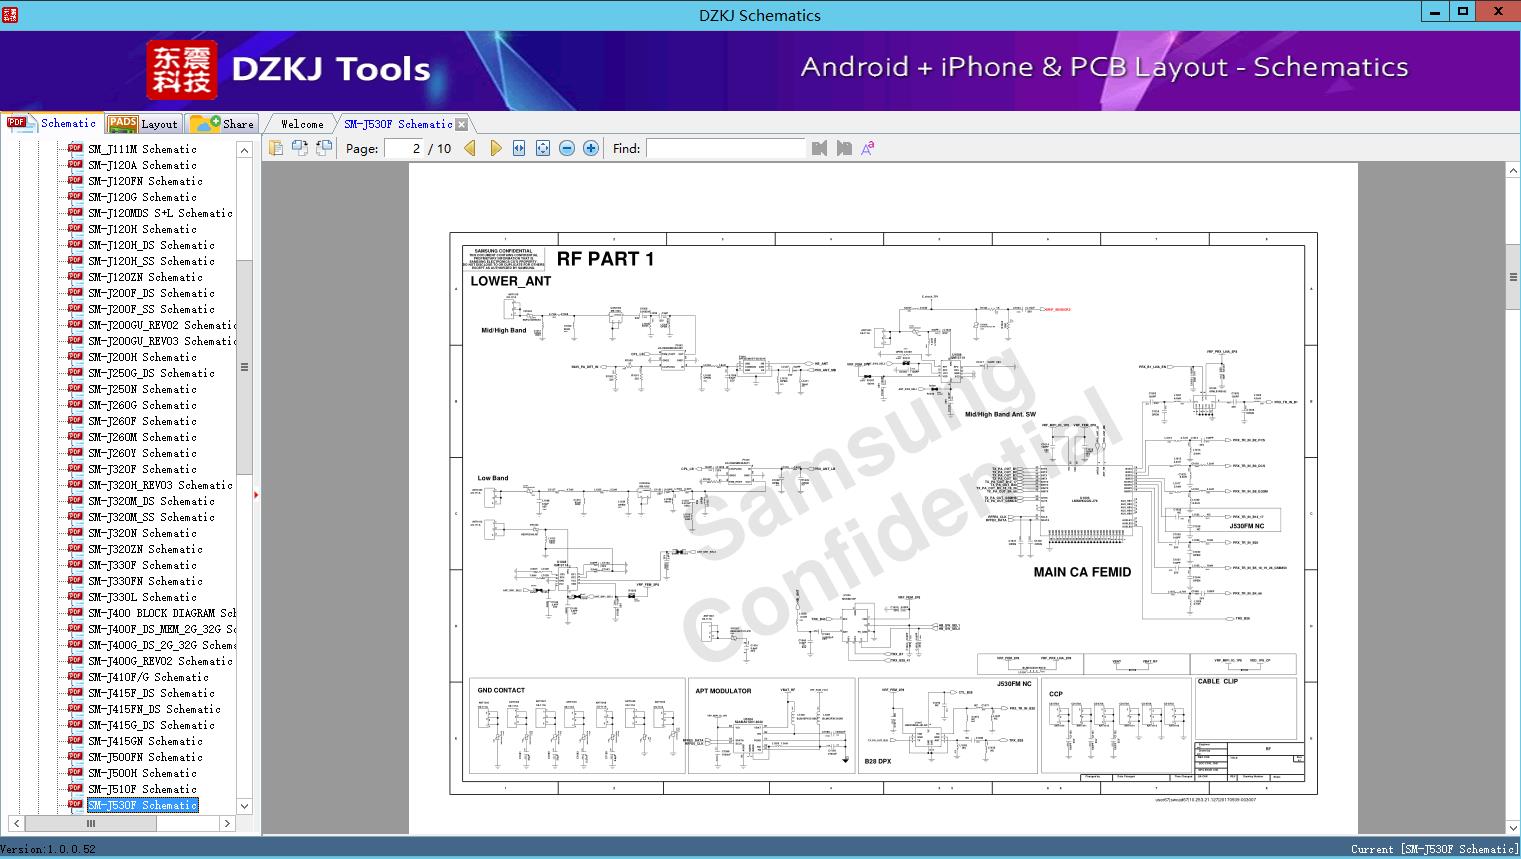
Task: Open SM-J200GU_REV02 Schematic entry
Action: (x=161, y=325)
